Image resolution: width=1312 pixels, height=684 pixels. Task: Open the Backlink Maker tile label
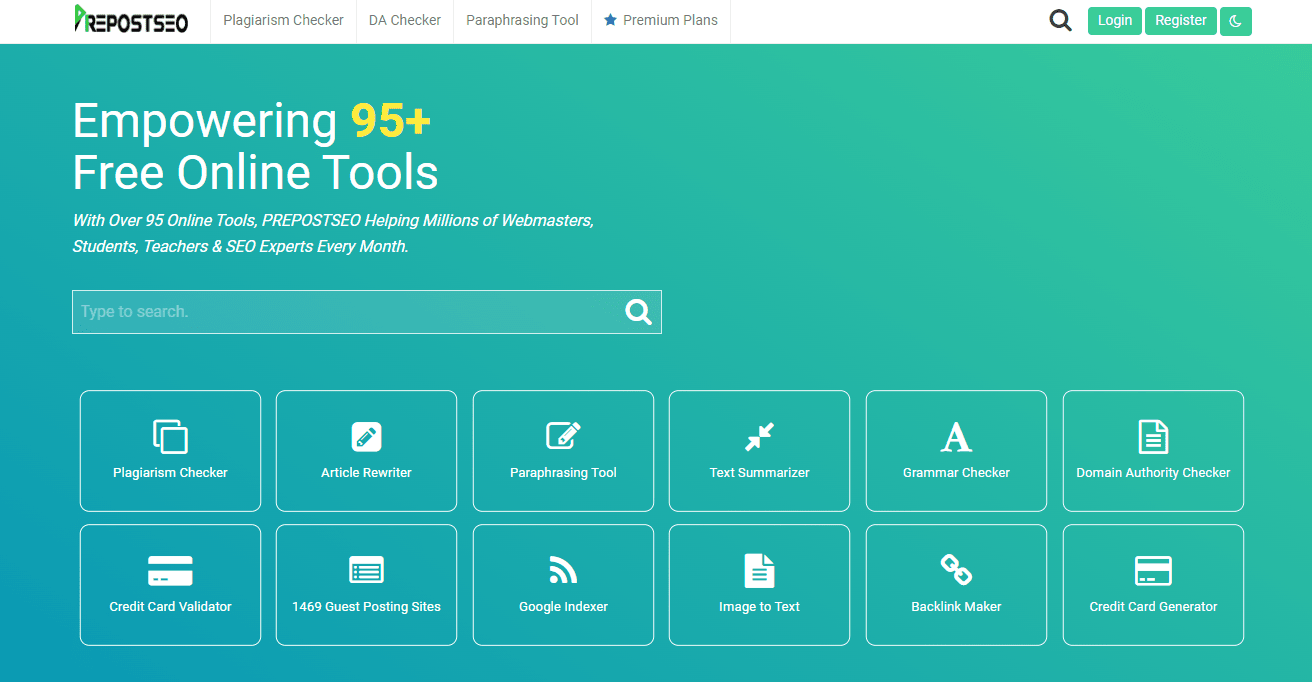pyautogui.click(x=956, y=607)
